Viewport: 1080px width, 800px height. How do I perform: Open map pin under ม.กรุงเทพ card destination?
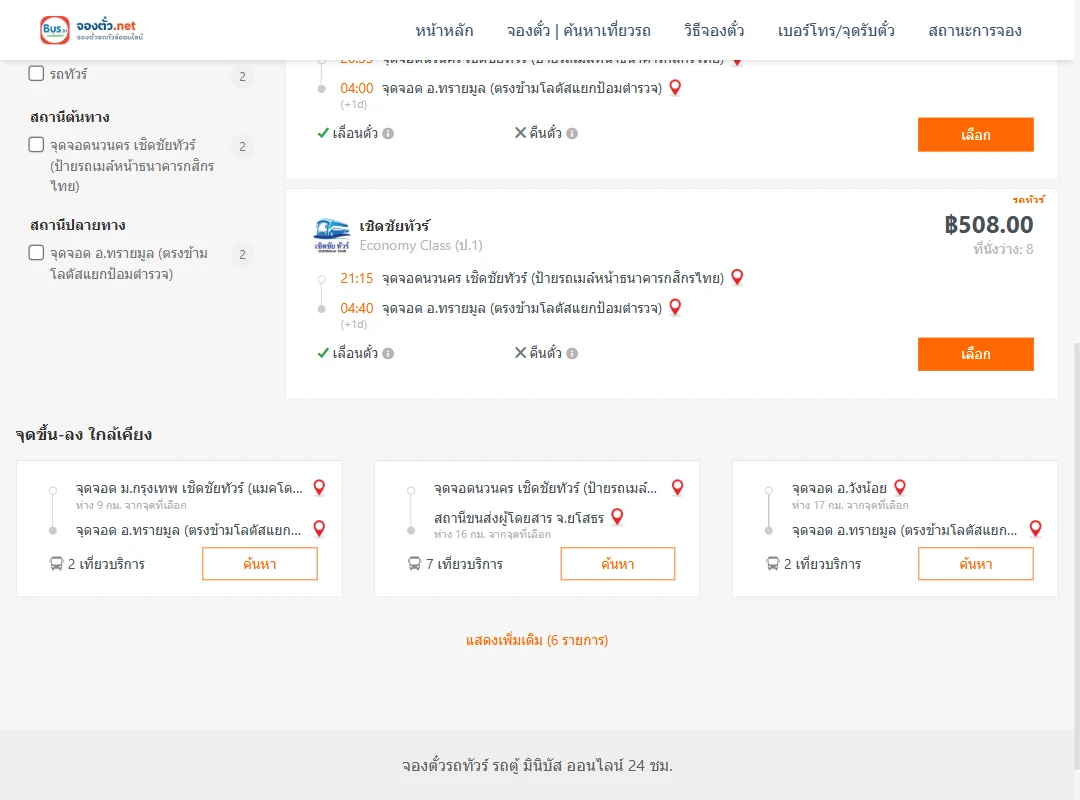coord(319,529)
